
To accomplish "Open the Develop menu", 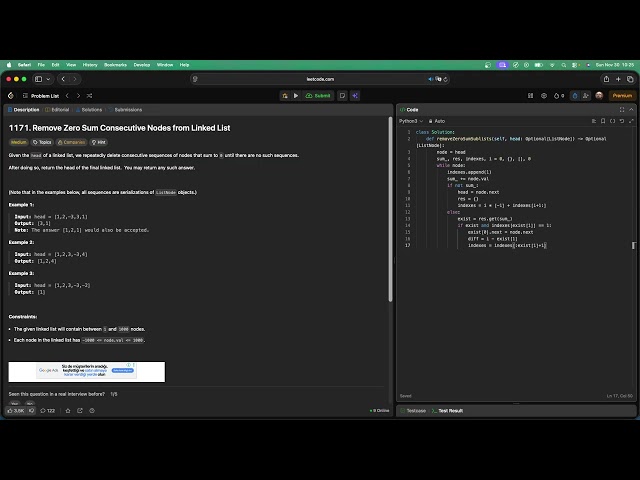I will click(142, 65).
